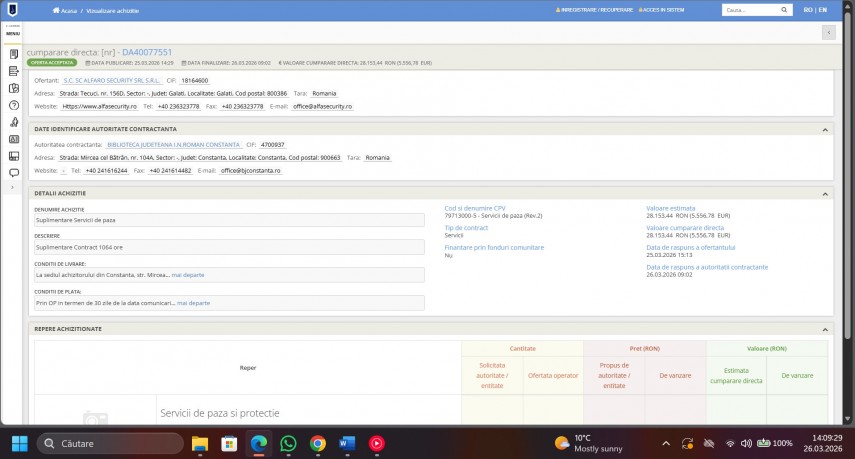This screenshot has height=459, width=855.
Task: Expand the left sidebar with bottom chevron
Action: pyautogui.click(x=13, y=188)
